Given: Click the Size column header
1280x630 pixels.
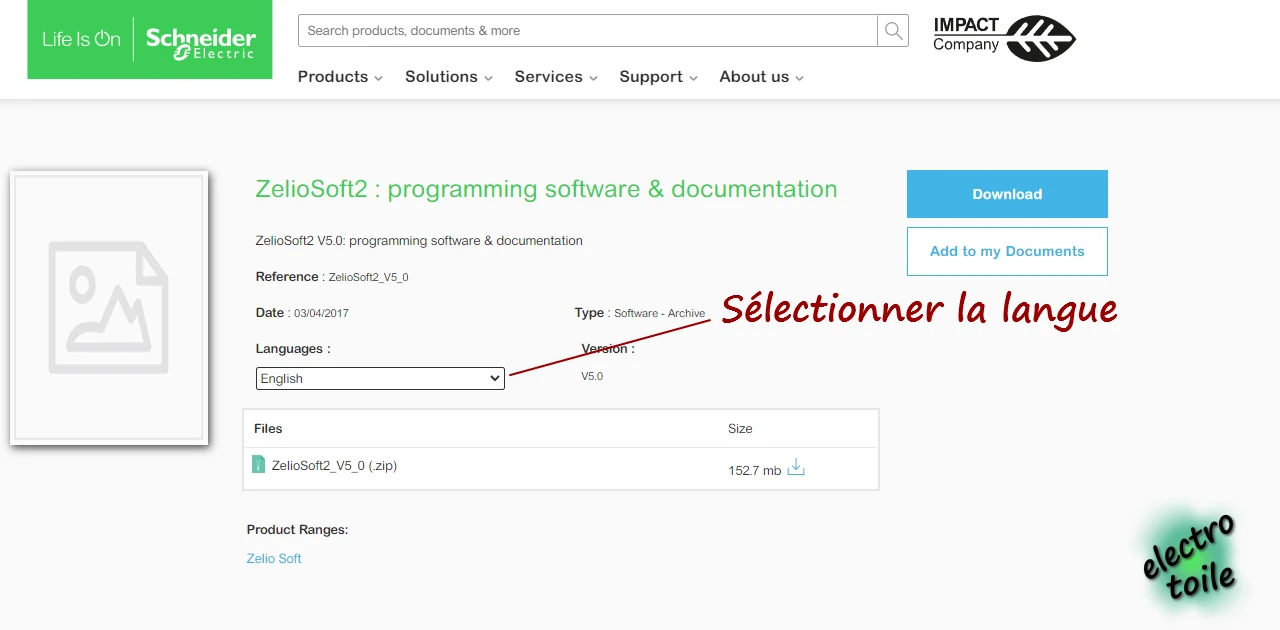Looking at the screenshot, I should [740, 429].
